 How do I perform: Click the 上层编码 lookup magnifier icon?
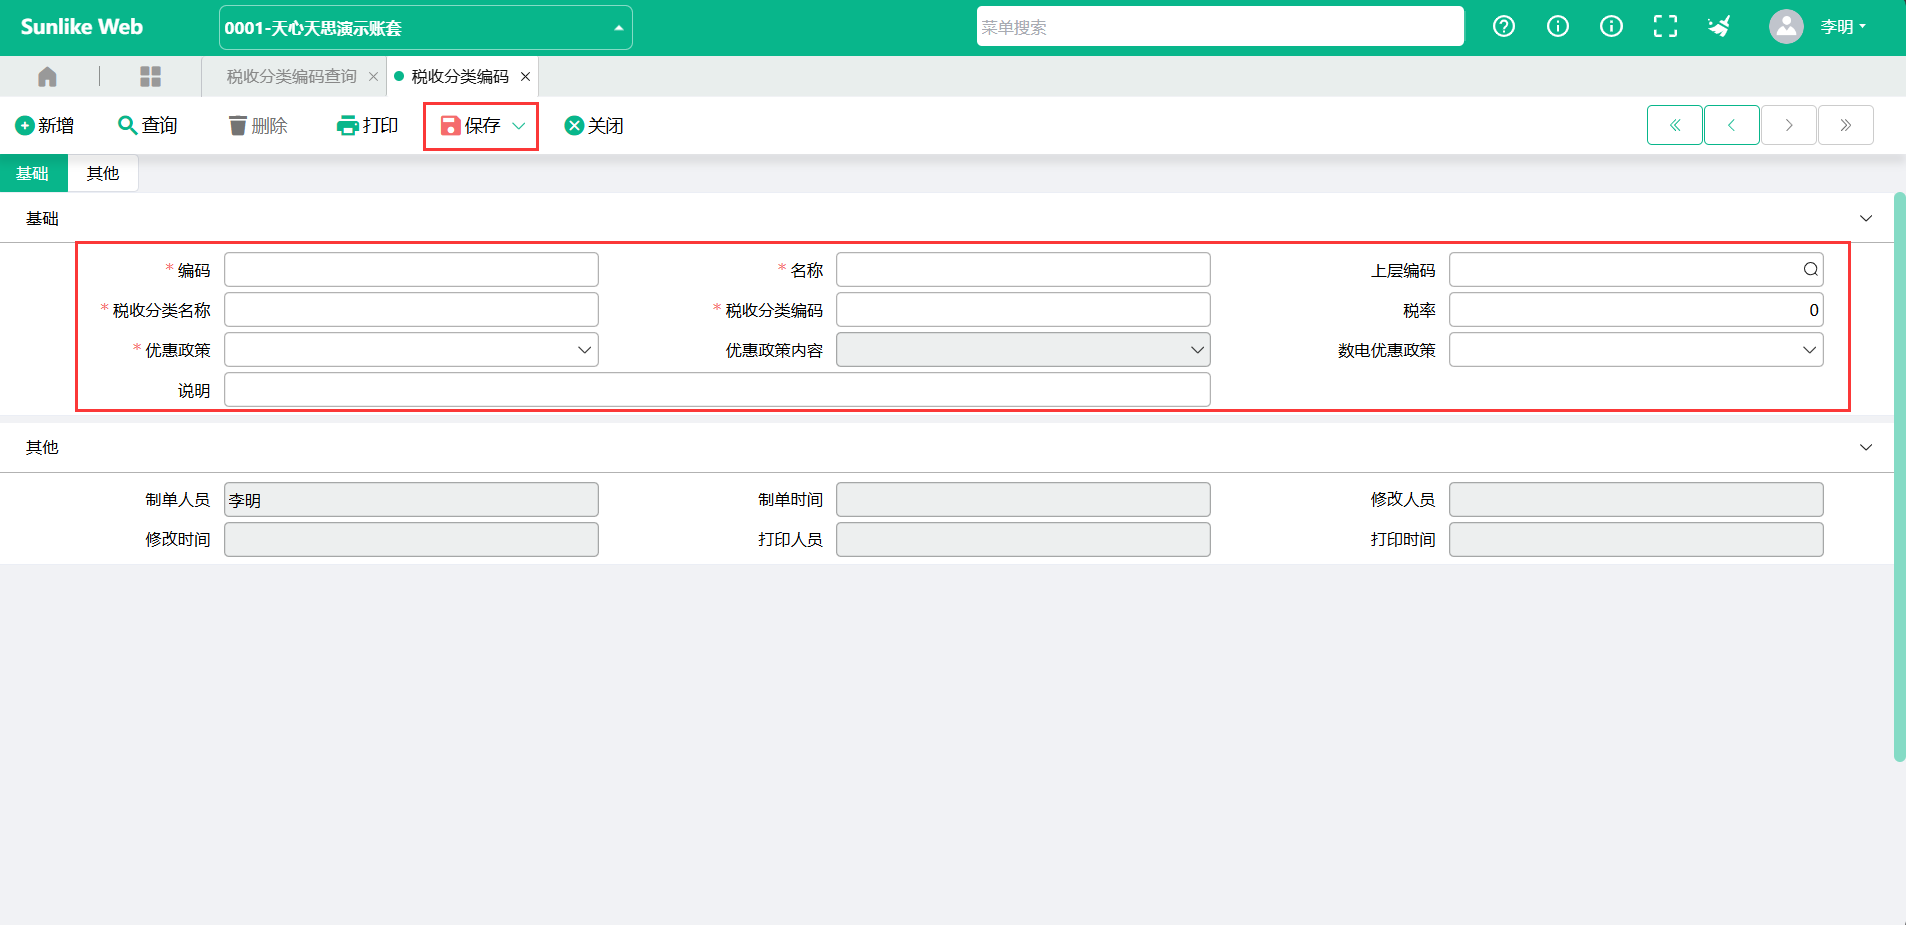coord(1810,269)
